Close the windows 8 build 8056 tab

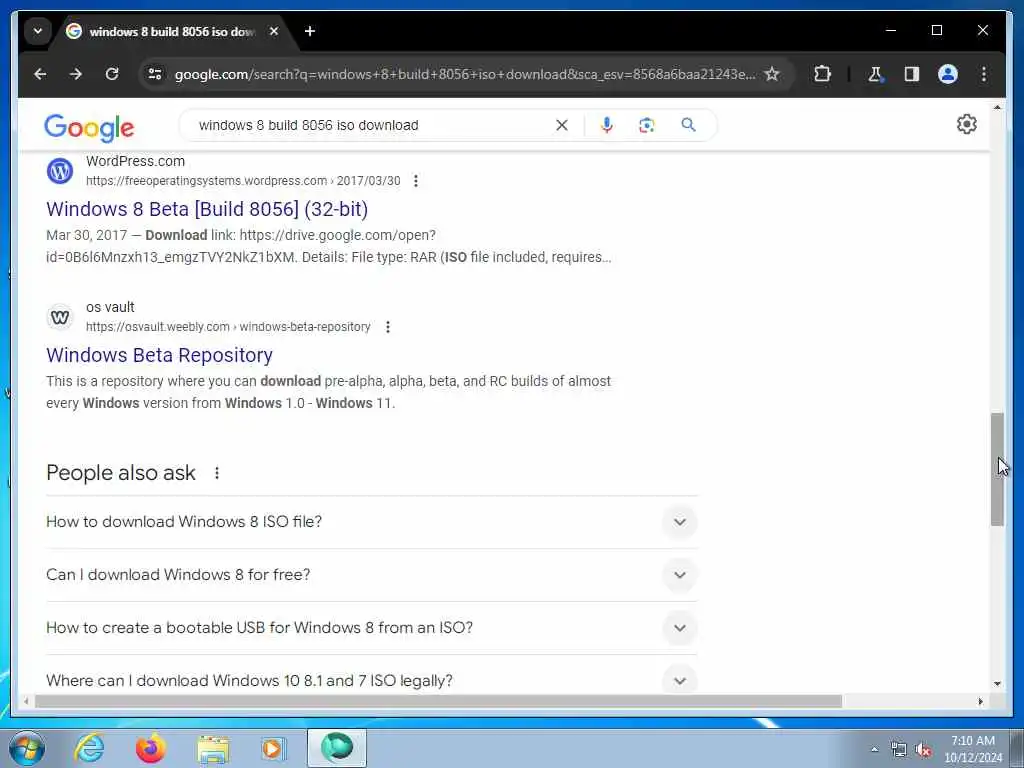pyautogui.click(x=274, y=31)
